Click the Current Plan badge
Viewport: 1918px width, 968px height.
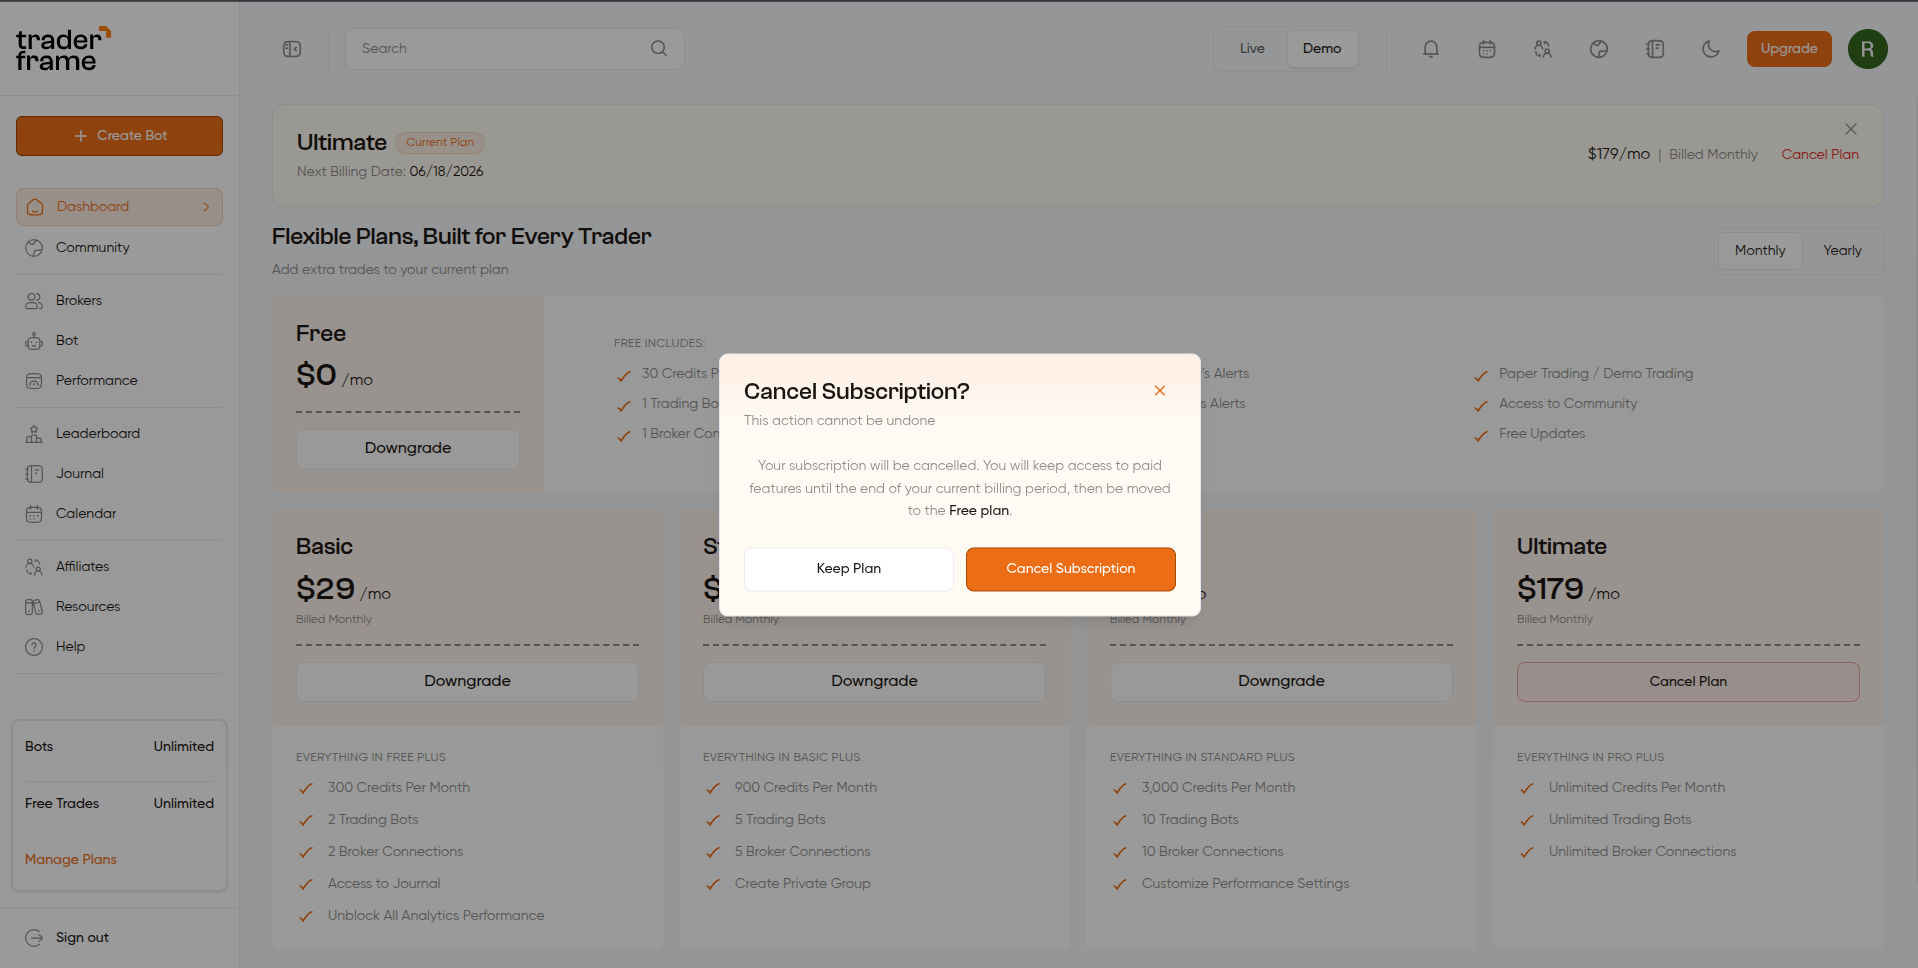click(x=440, y=143)
